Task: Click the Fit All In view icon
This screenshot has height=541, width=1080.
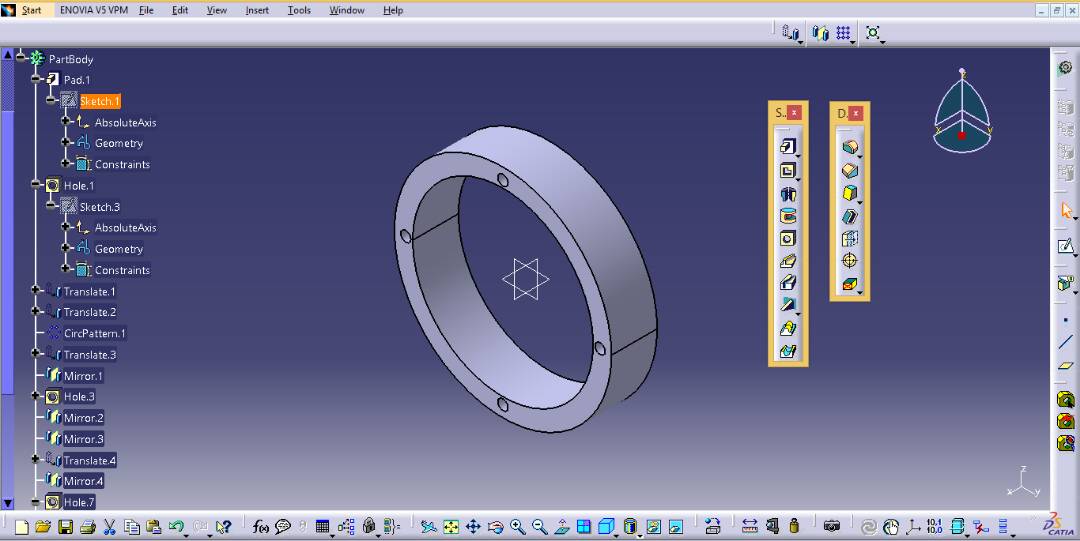Action: pos(451,526)
